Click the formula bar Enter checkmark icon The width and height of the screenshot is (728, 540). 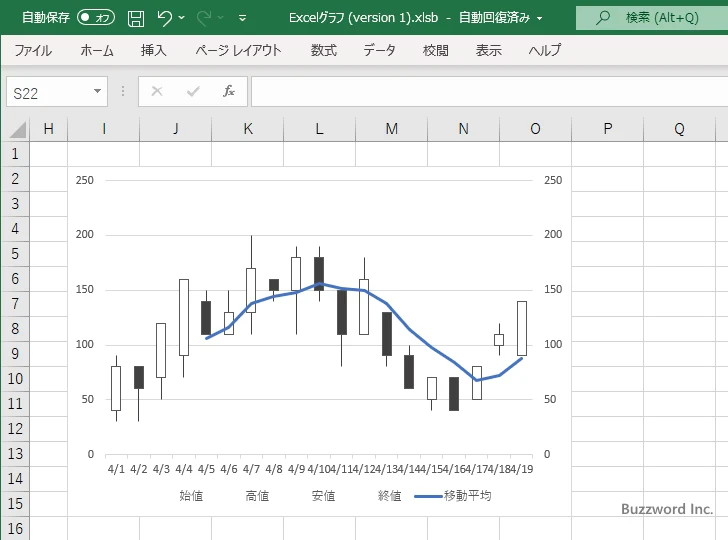click(193, 91)
